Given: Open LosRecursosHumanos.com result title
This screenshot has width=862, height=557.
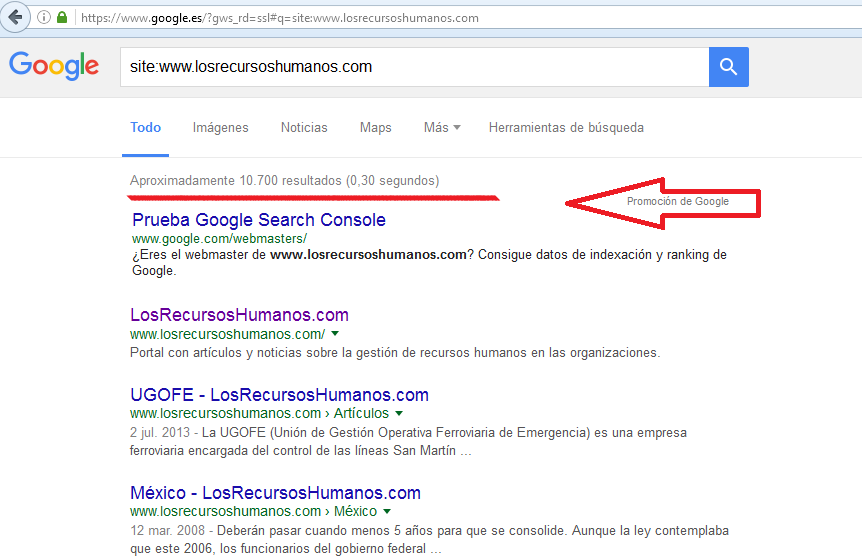Looking at the screenshot, I should pyautogui.click(x=239, y=315).
